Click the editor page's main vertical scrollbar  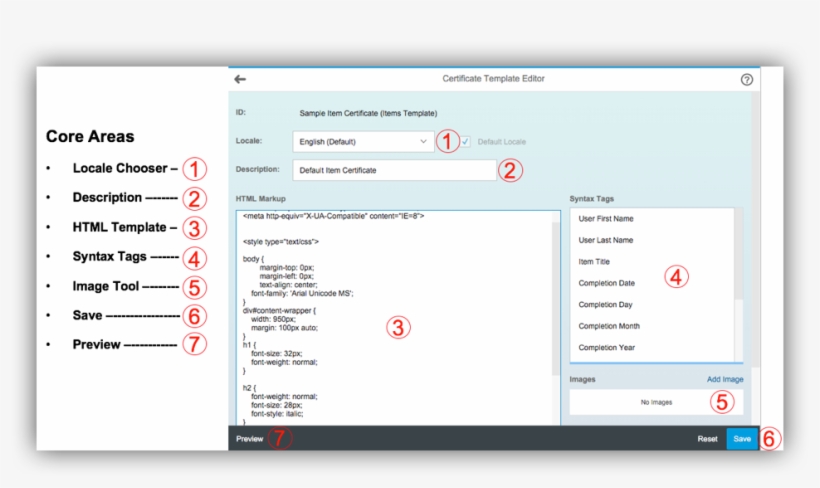[x=755, y=230]
